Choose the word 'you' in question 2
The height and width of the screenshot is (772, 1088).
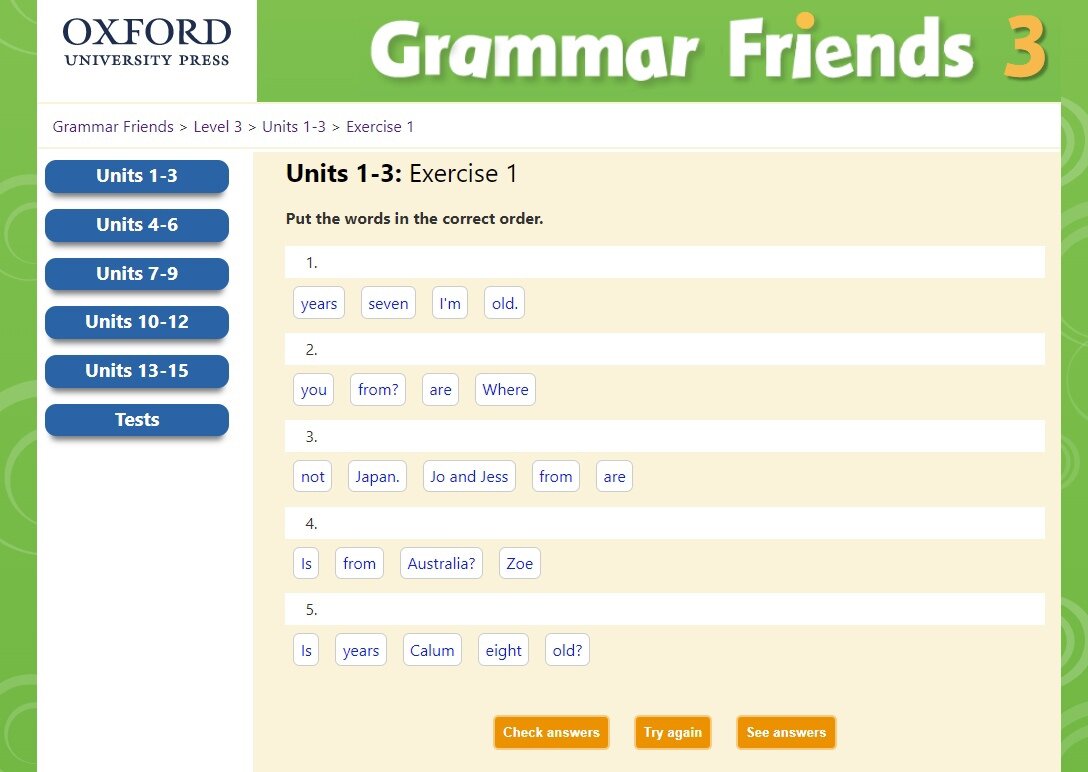(x=314, y=390)
